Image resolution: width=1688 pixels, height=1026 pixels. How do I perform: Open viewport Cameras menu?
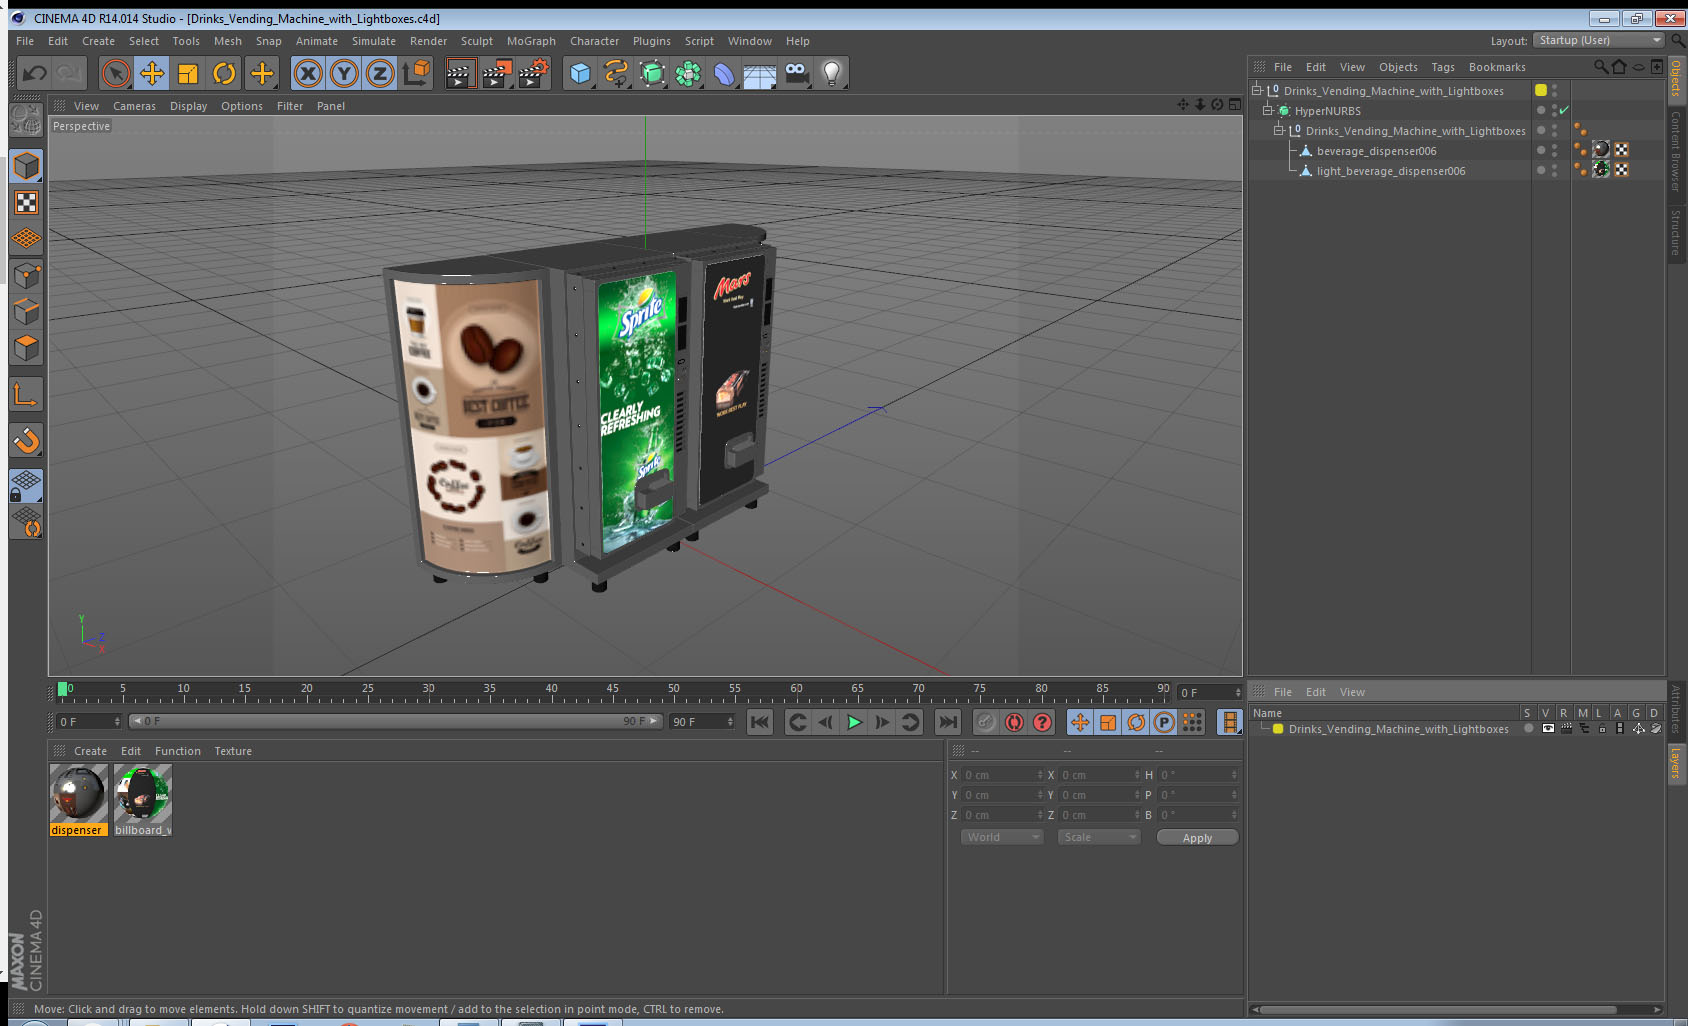click(134, 106)
